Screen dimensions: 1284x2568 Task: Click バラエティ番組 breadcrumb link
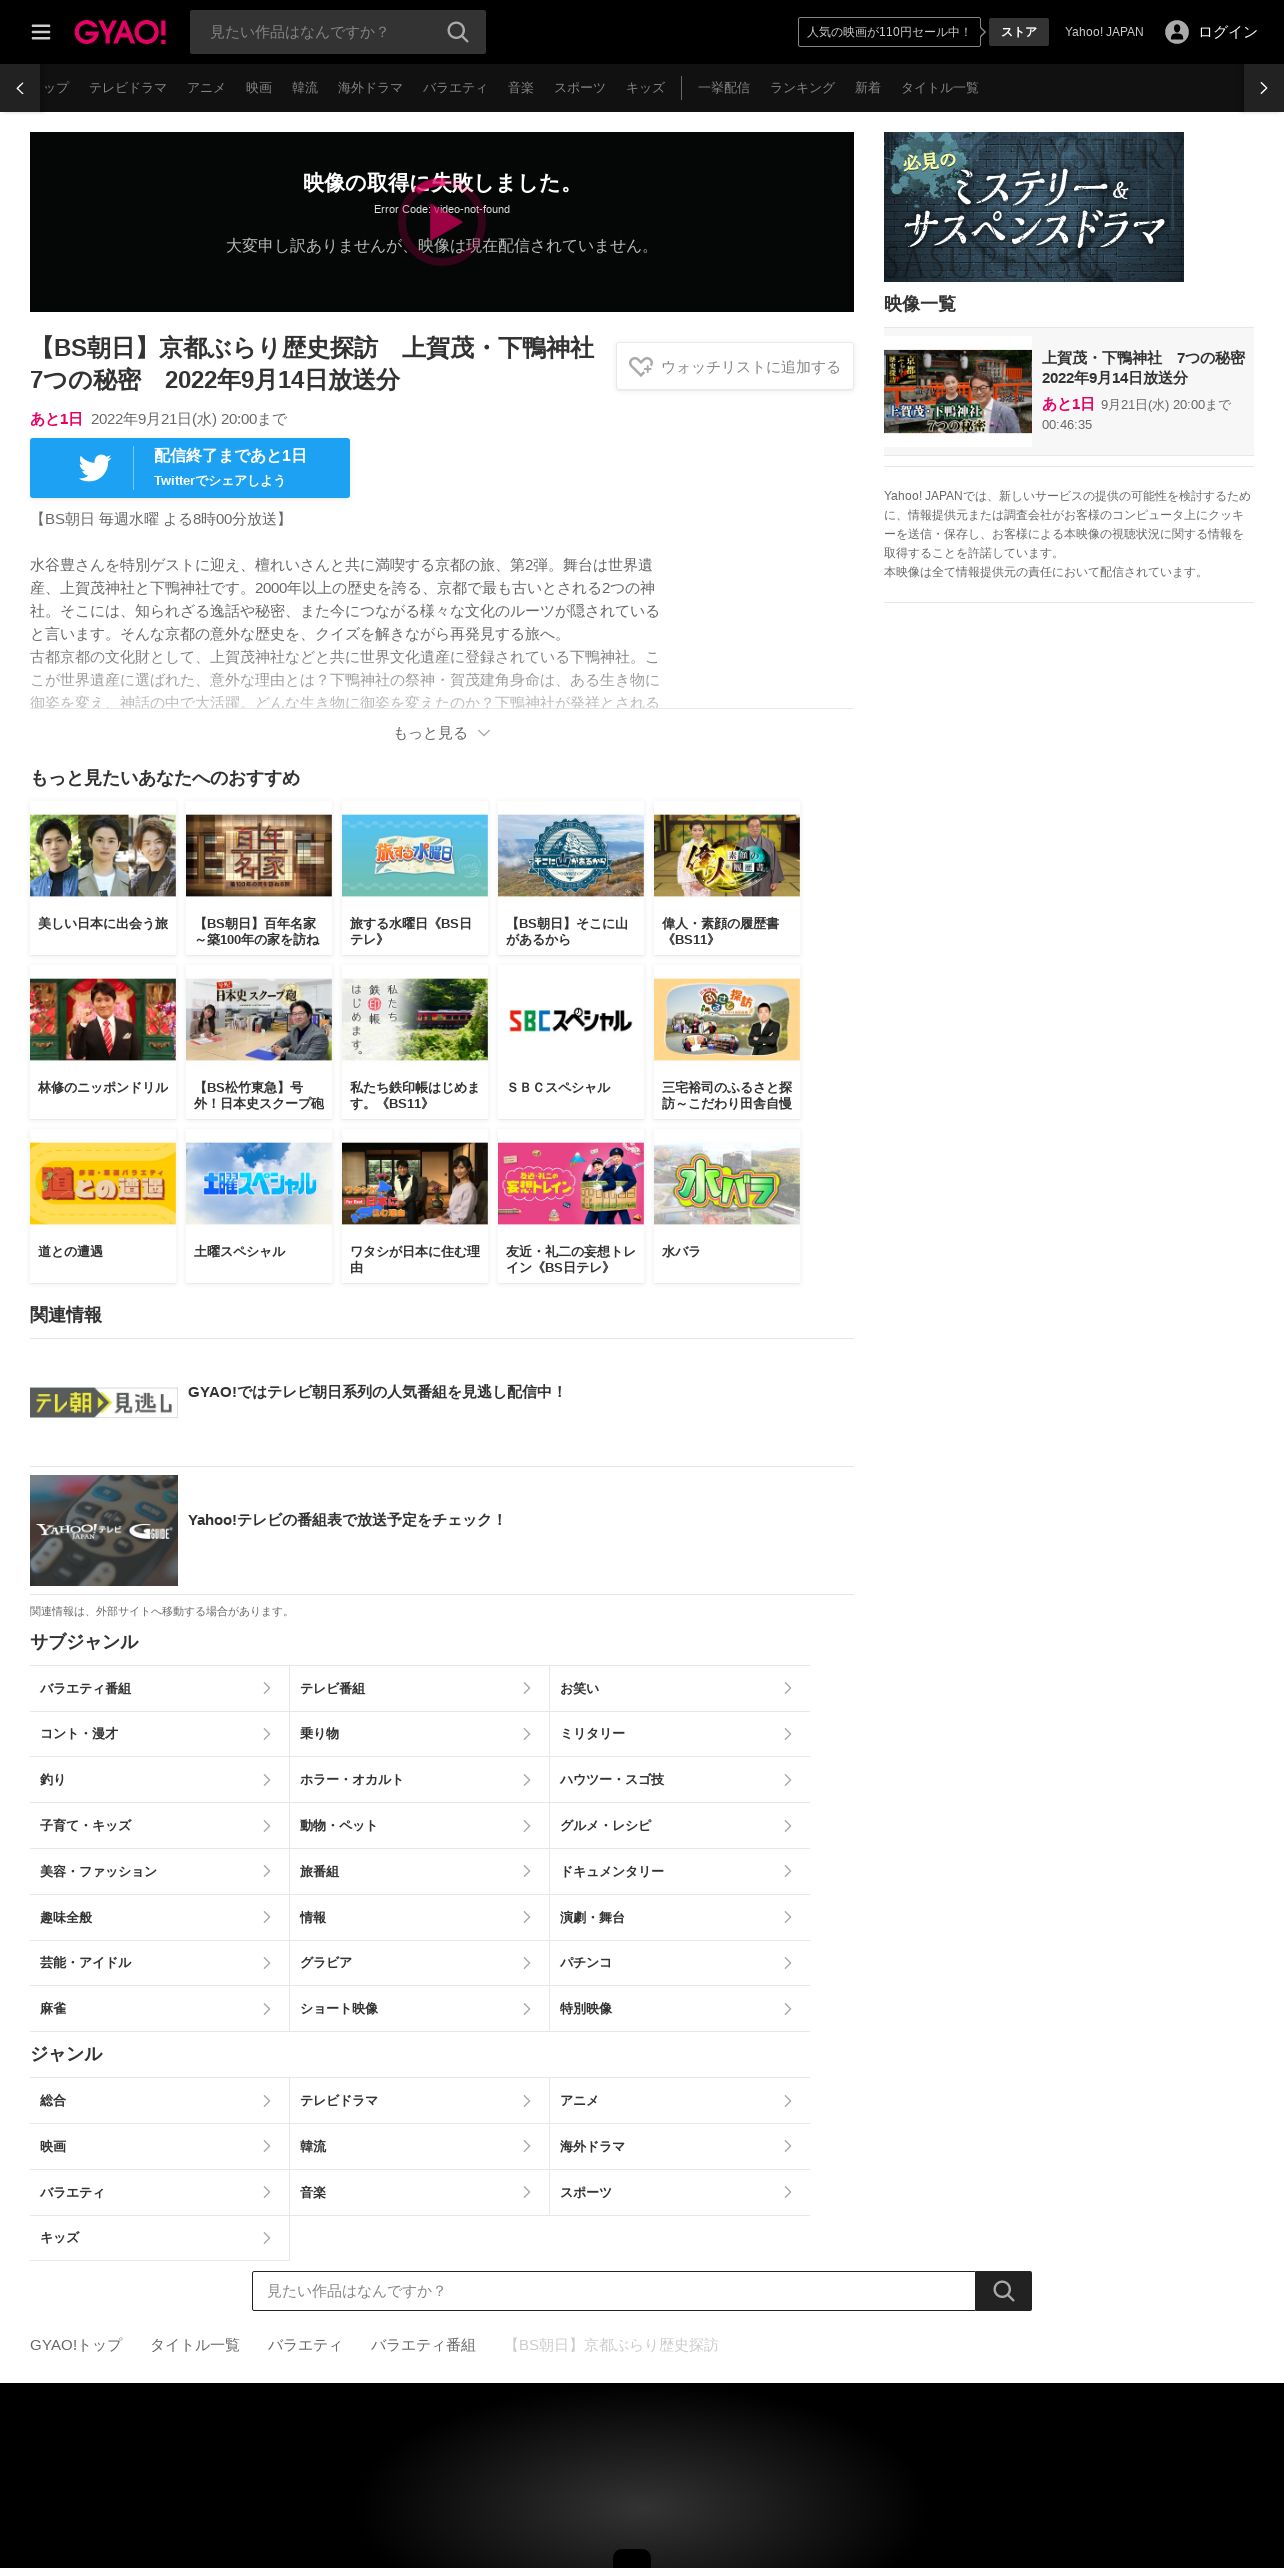[x=423, y=2345]
